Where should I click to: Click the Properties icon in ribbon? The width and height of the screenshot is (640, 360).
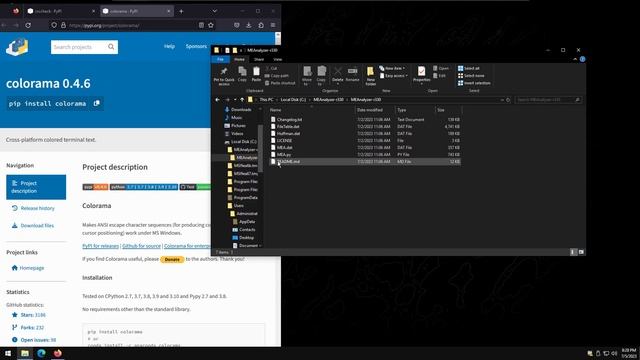pyautogui.click(x=421, y=72)
